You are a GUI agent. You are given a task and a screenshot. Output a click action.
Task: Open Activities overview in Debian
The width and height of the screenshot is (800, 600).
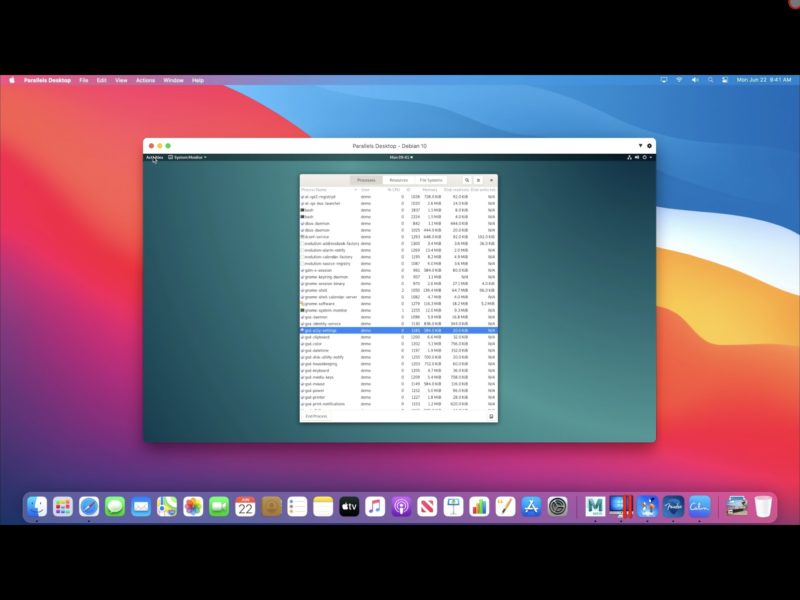(x=155, y=157)
